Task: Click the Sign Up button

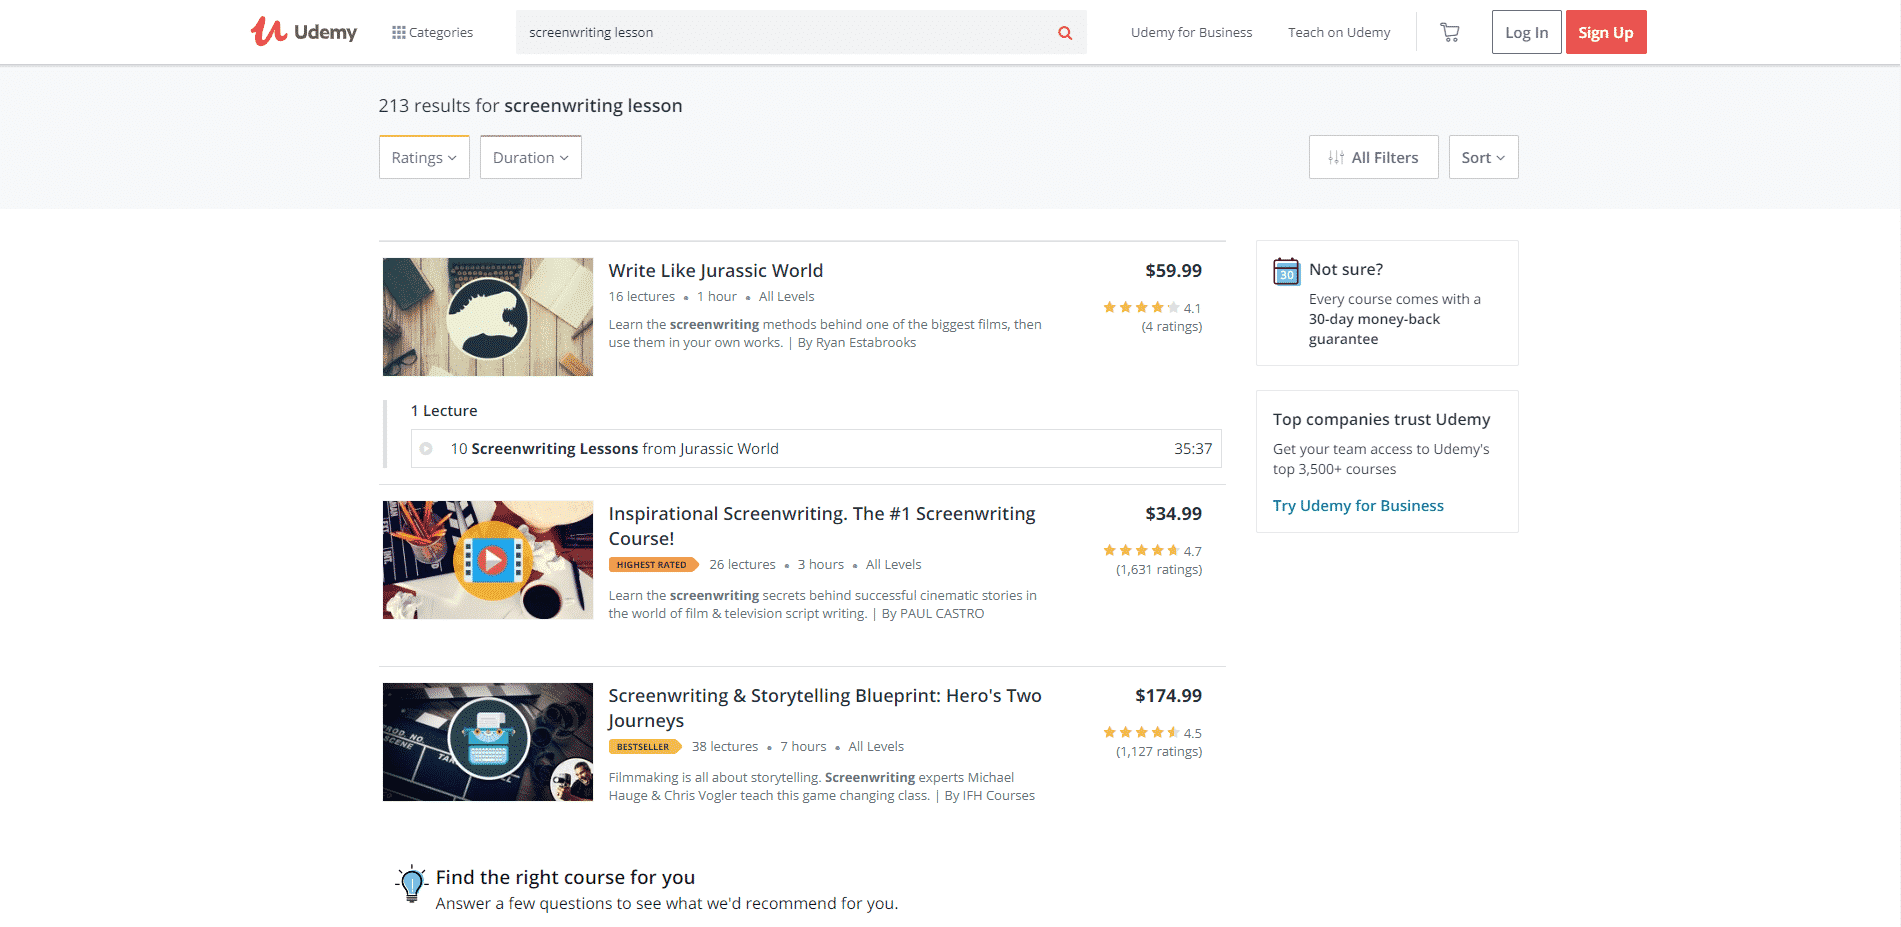Action: pyautogui.click(x=1606, y=32)
